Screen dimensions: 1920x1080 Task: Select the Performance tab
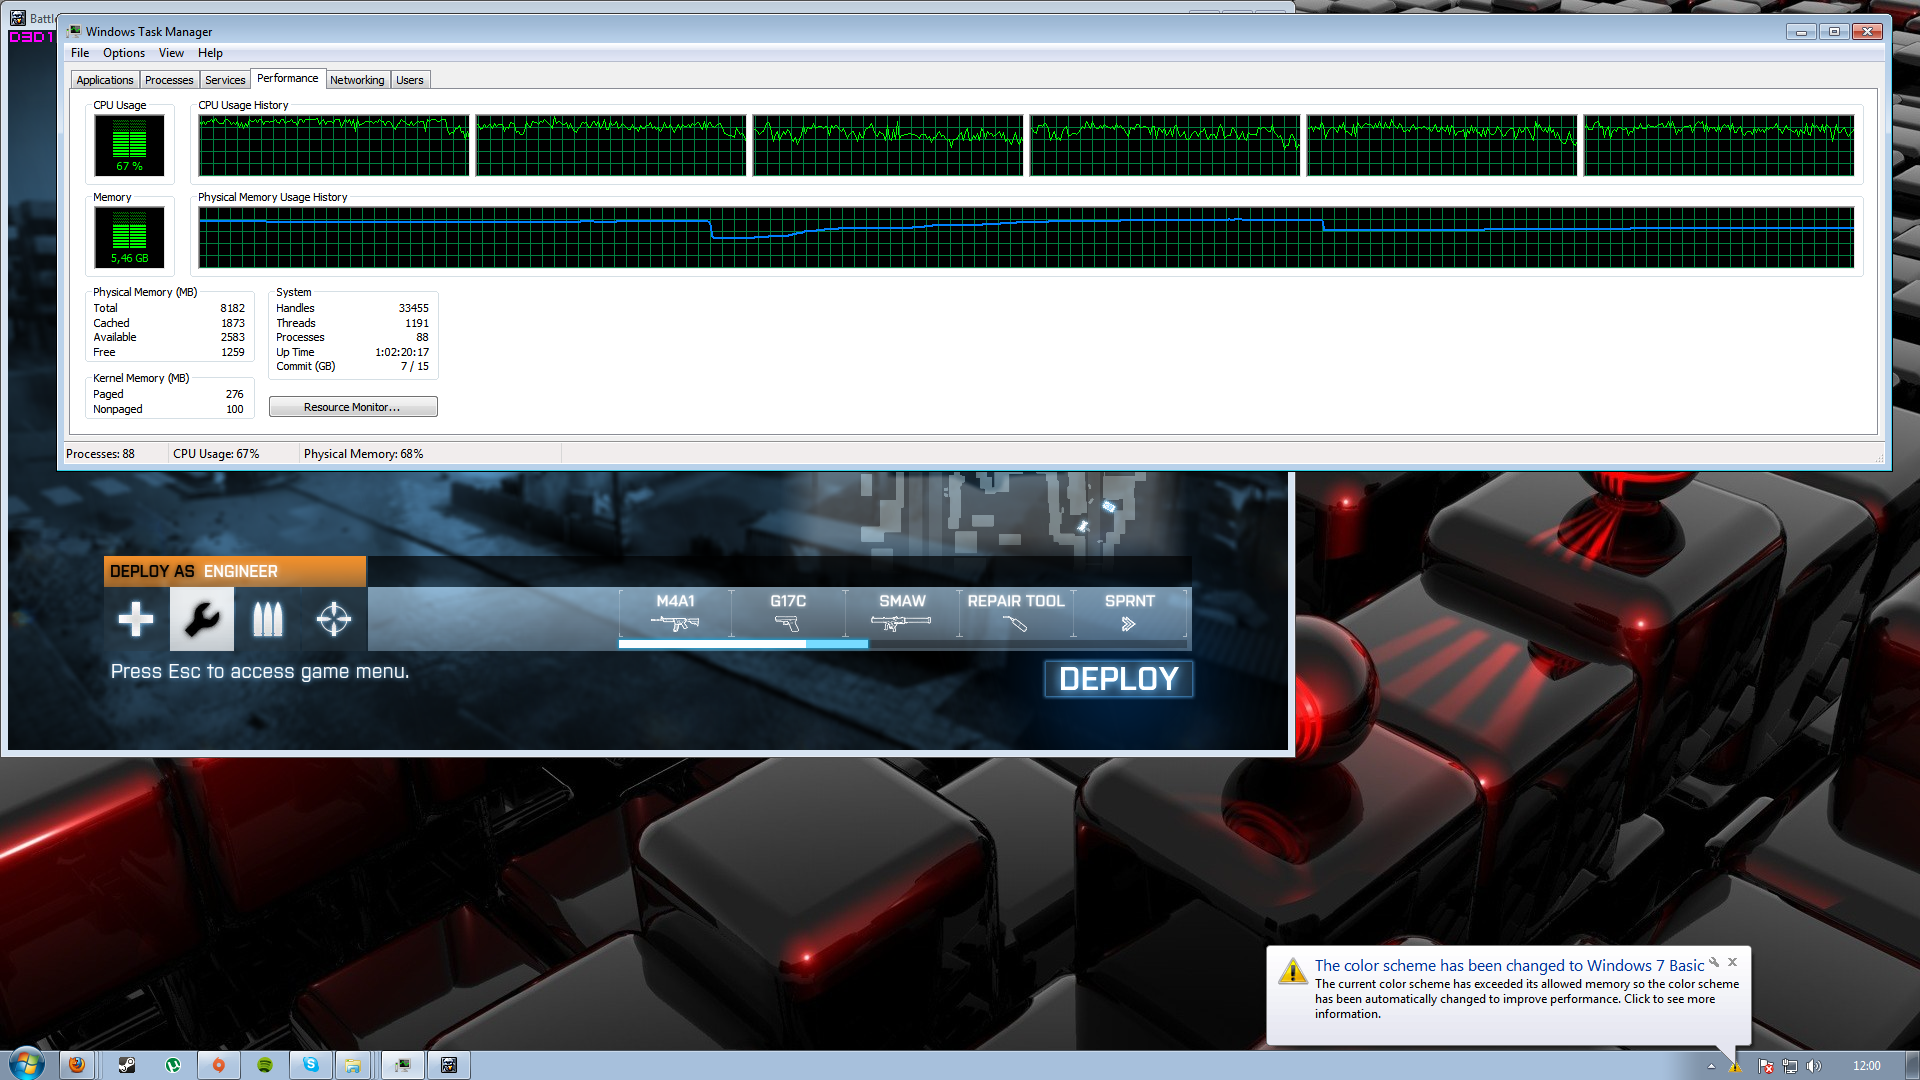pos(288,78)
